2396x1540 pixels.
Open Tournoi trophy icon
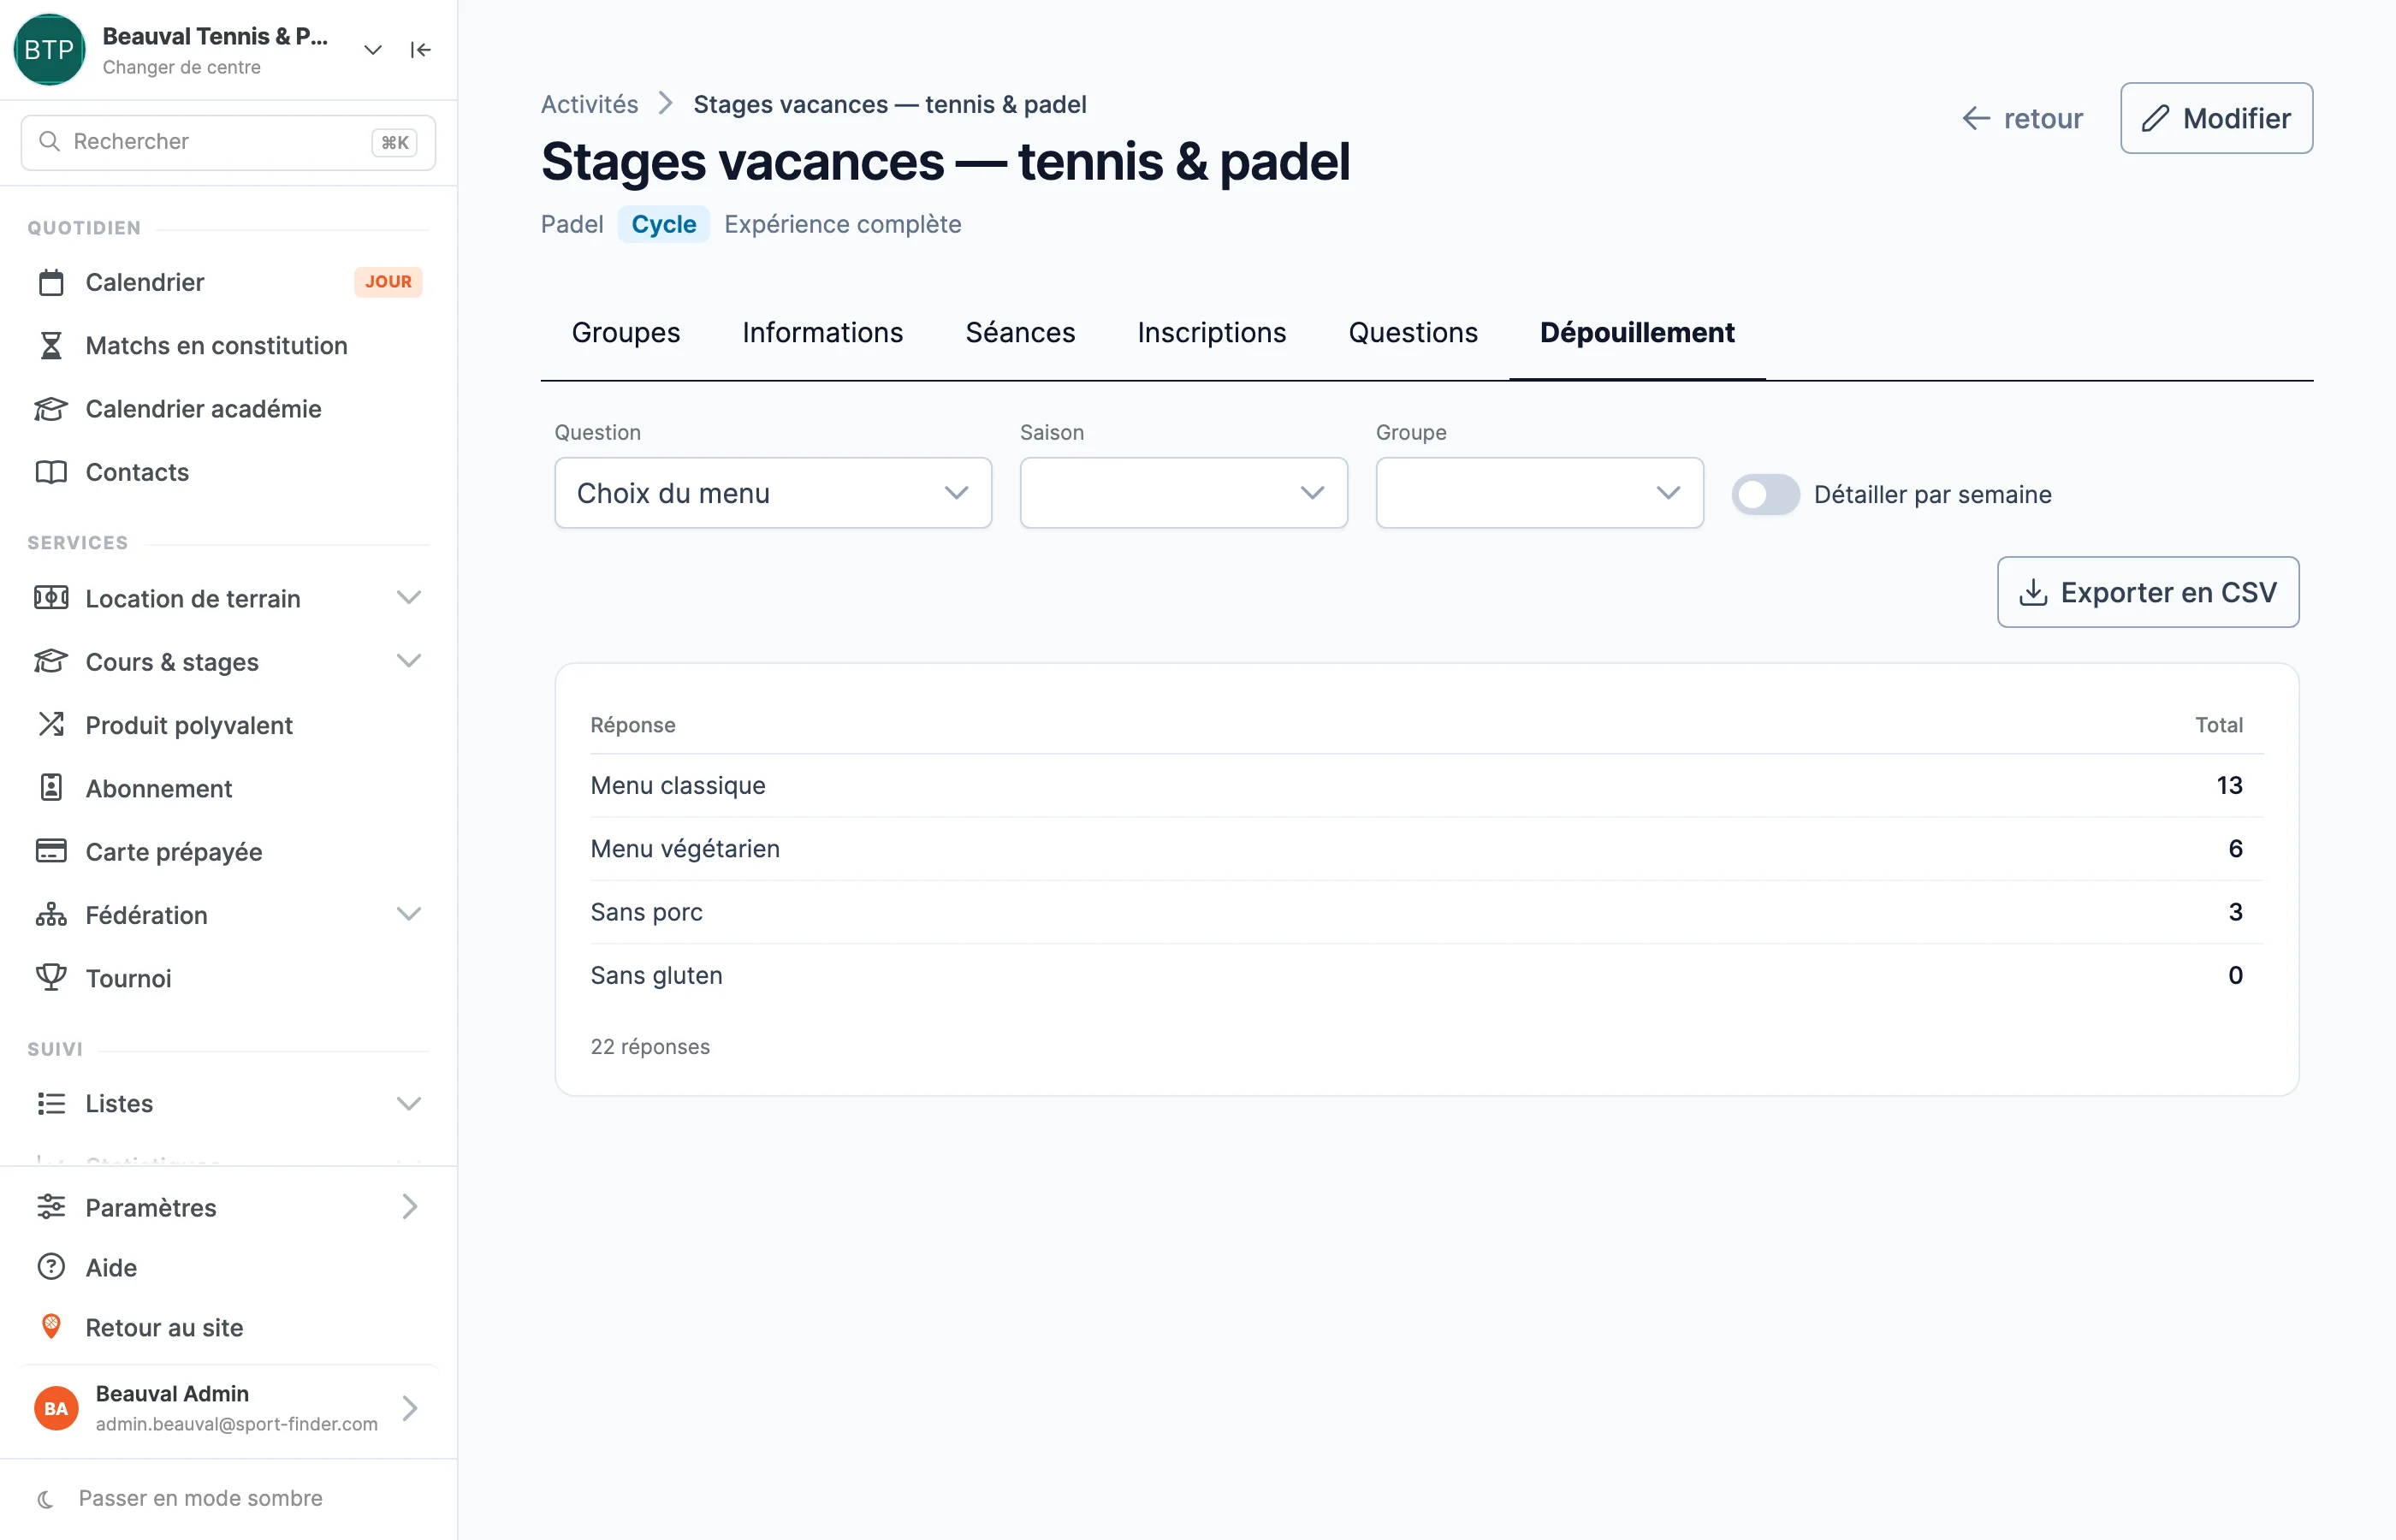[51, 977]
